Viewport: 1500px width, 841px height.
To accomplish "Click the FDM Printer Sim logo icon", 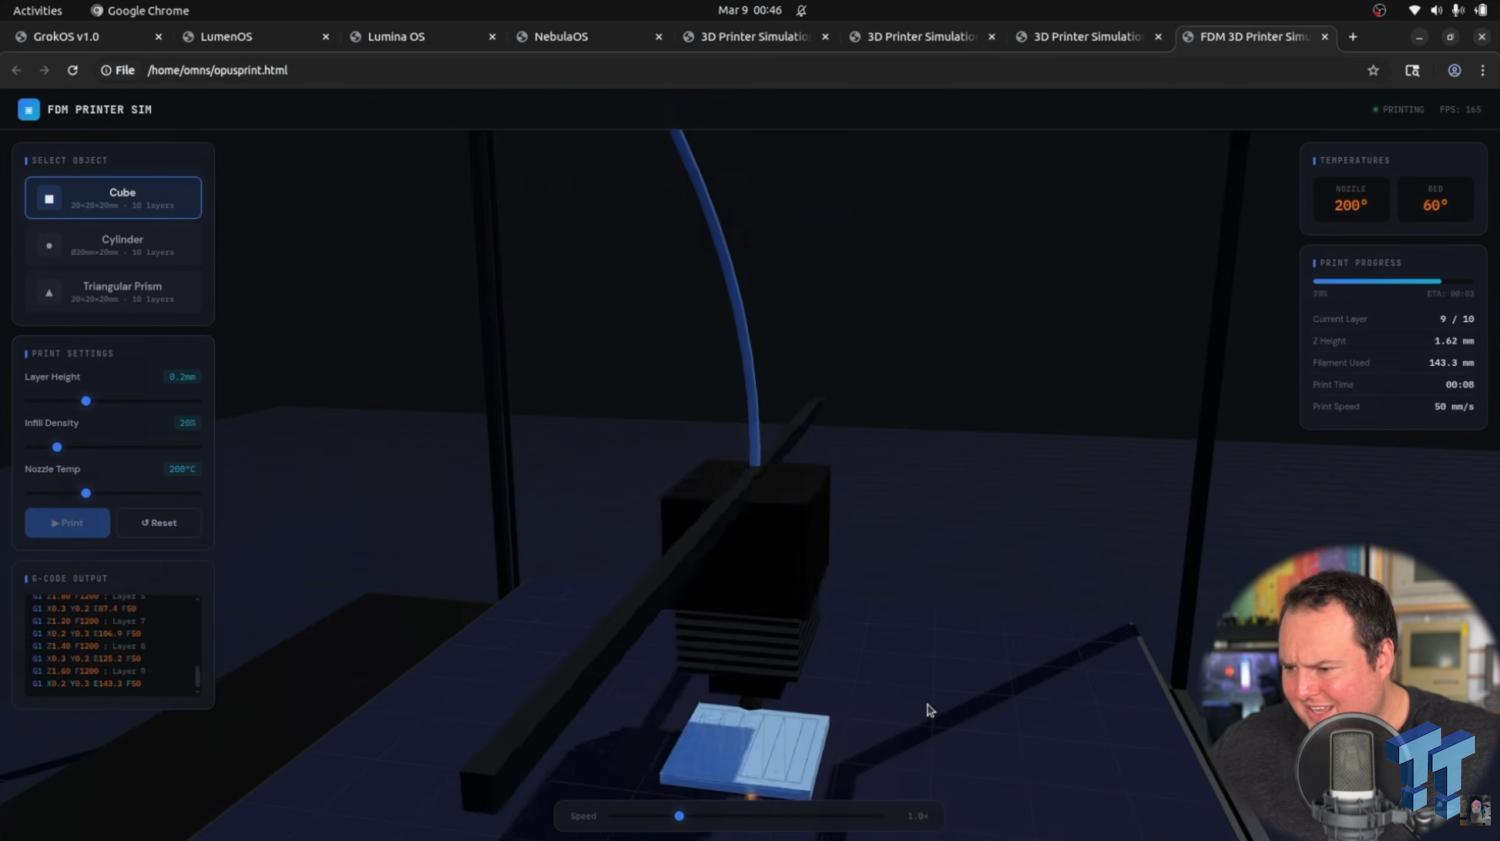I will (29, 109).
